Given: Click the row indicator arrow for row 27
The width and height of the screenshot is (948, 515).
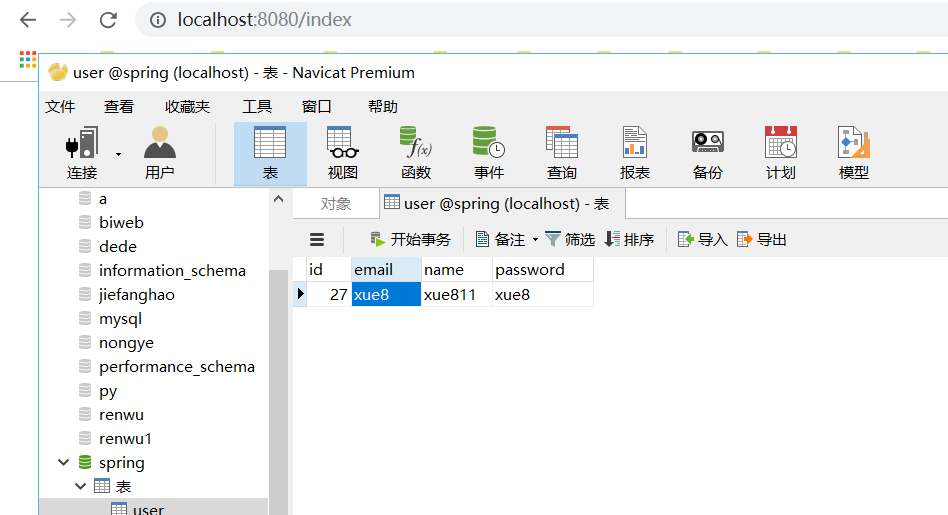Looking at the screenshot, I should 300,294.
